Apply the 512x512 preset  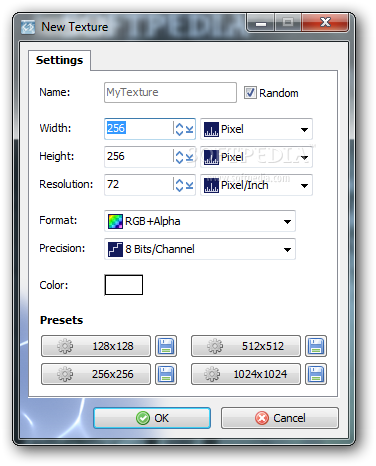point(246,346)
